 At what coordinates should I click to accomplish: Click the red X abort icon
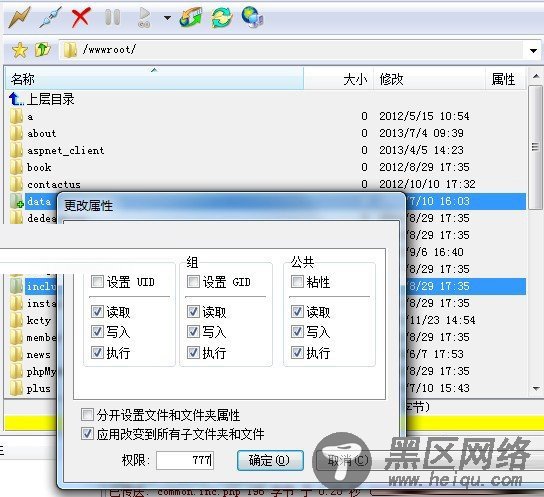[81, 17]
